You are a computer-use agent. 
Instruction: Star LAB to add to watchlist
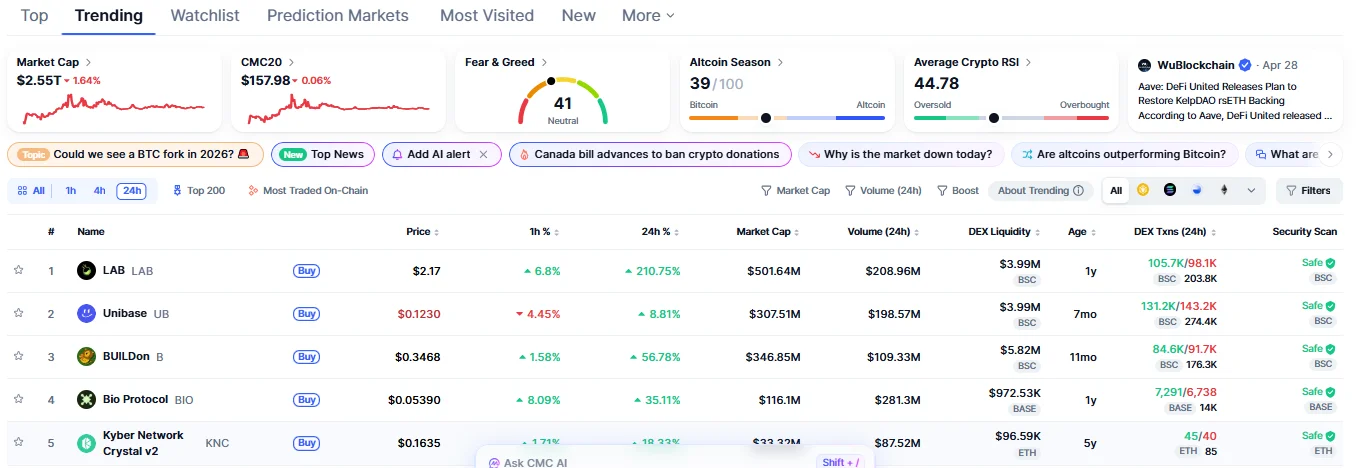click(18, 270)
